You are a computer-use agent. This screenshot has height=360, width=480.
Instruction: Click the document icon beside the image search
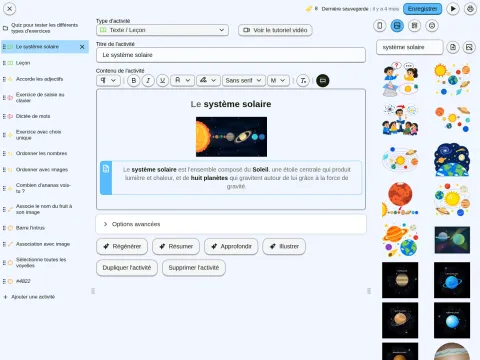point(453,47)
